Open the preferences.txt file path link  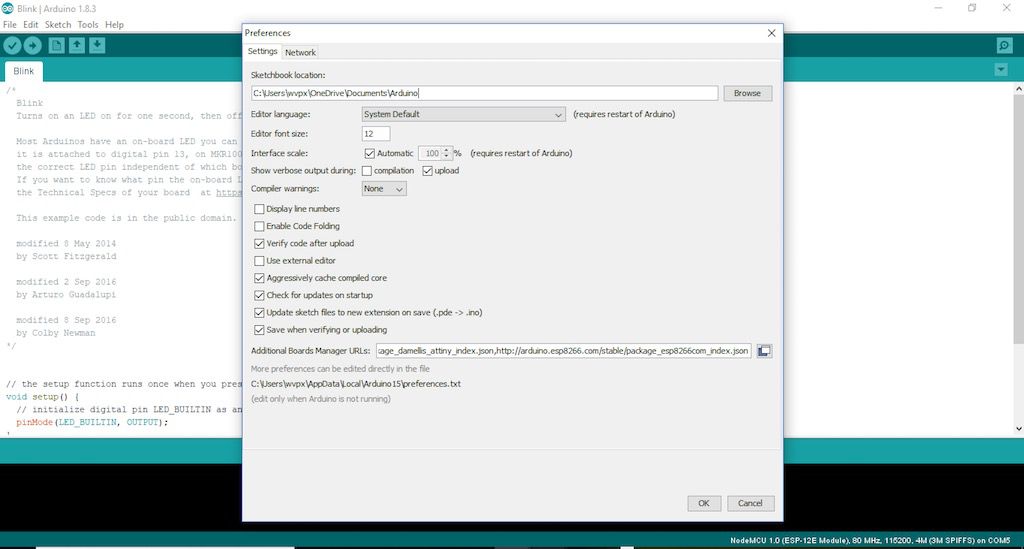point(356,384)
